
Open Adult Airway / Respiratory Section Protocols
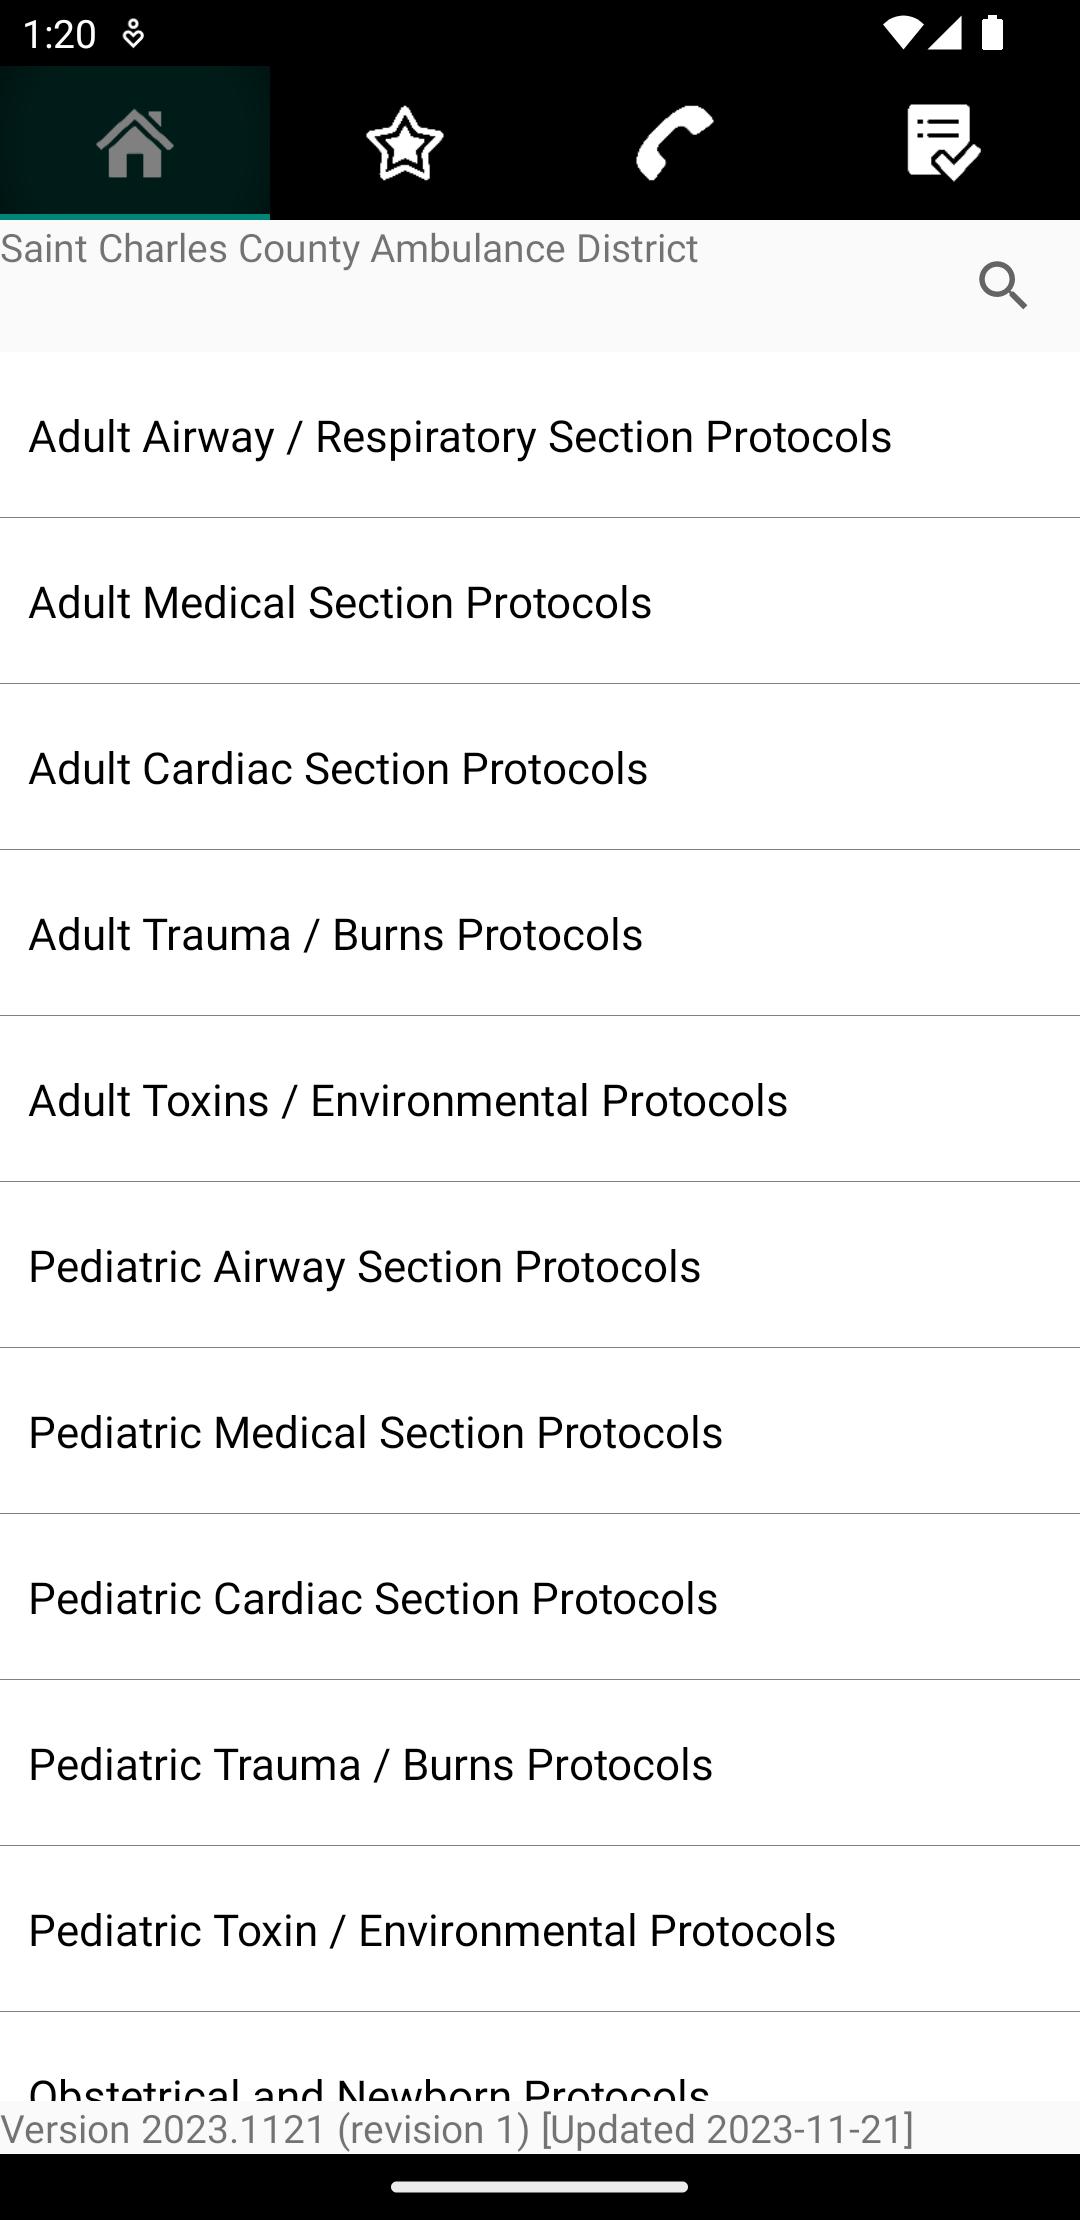pyautogui.click(x=540, y=435)
